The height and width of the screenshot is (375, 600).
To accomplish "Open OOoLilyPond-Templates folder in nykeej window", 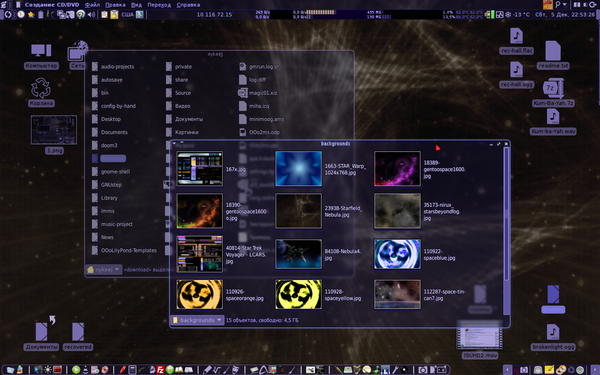I will (x=124, y=251).
